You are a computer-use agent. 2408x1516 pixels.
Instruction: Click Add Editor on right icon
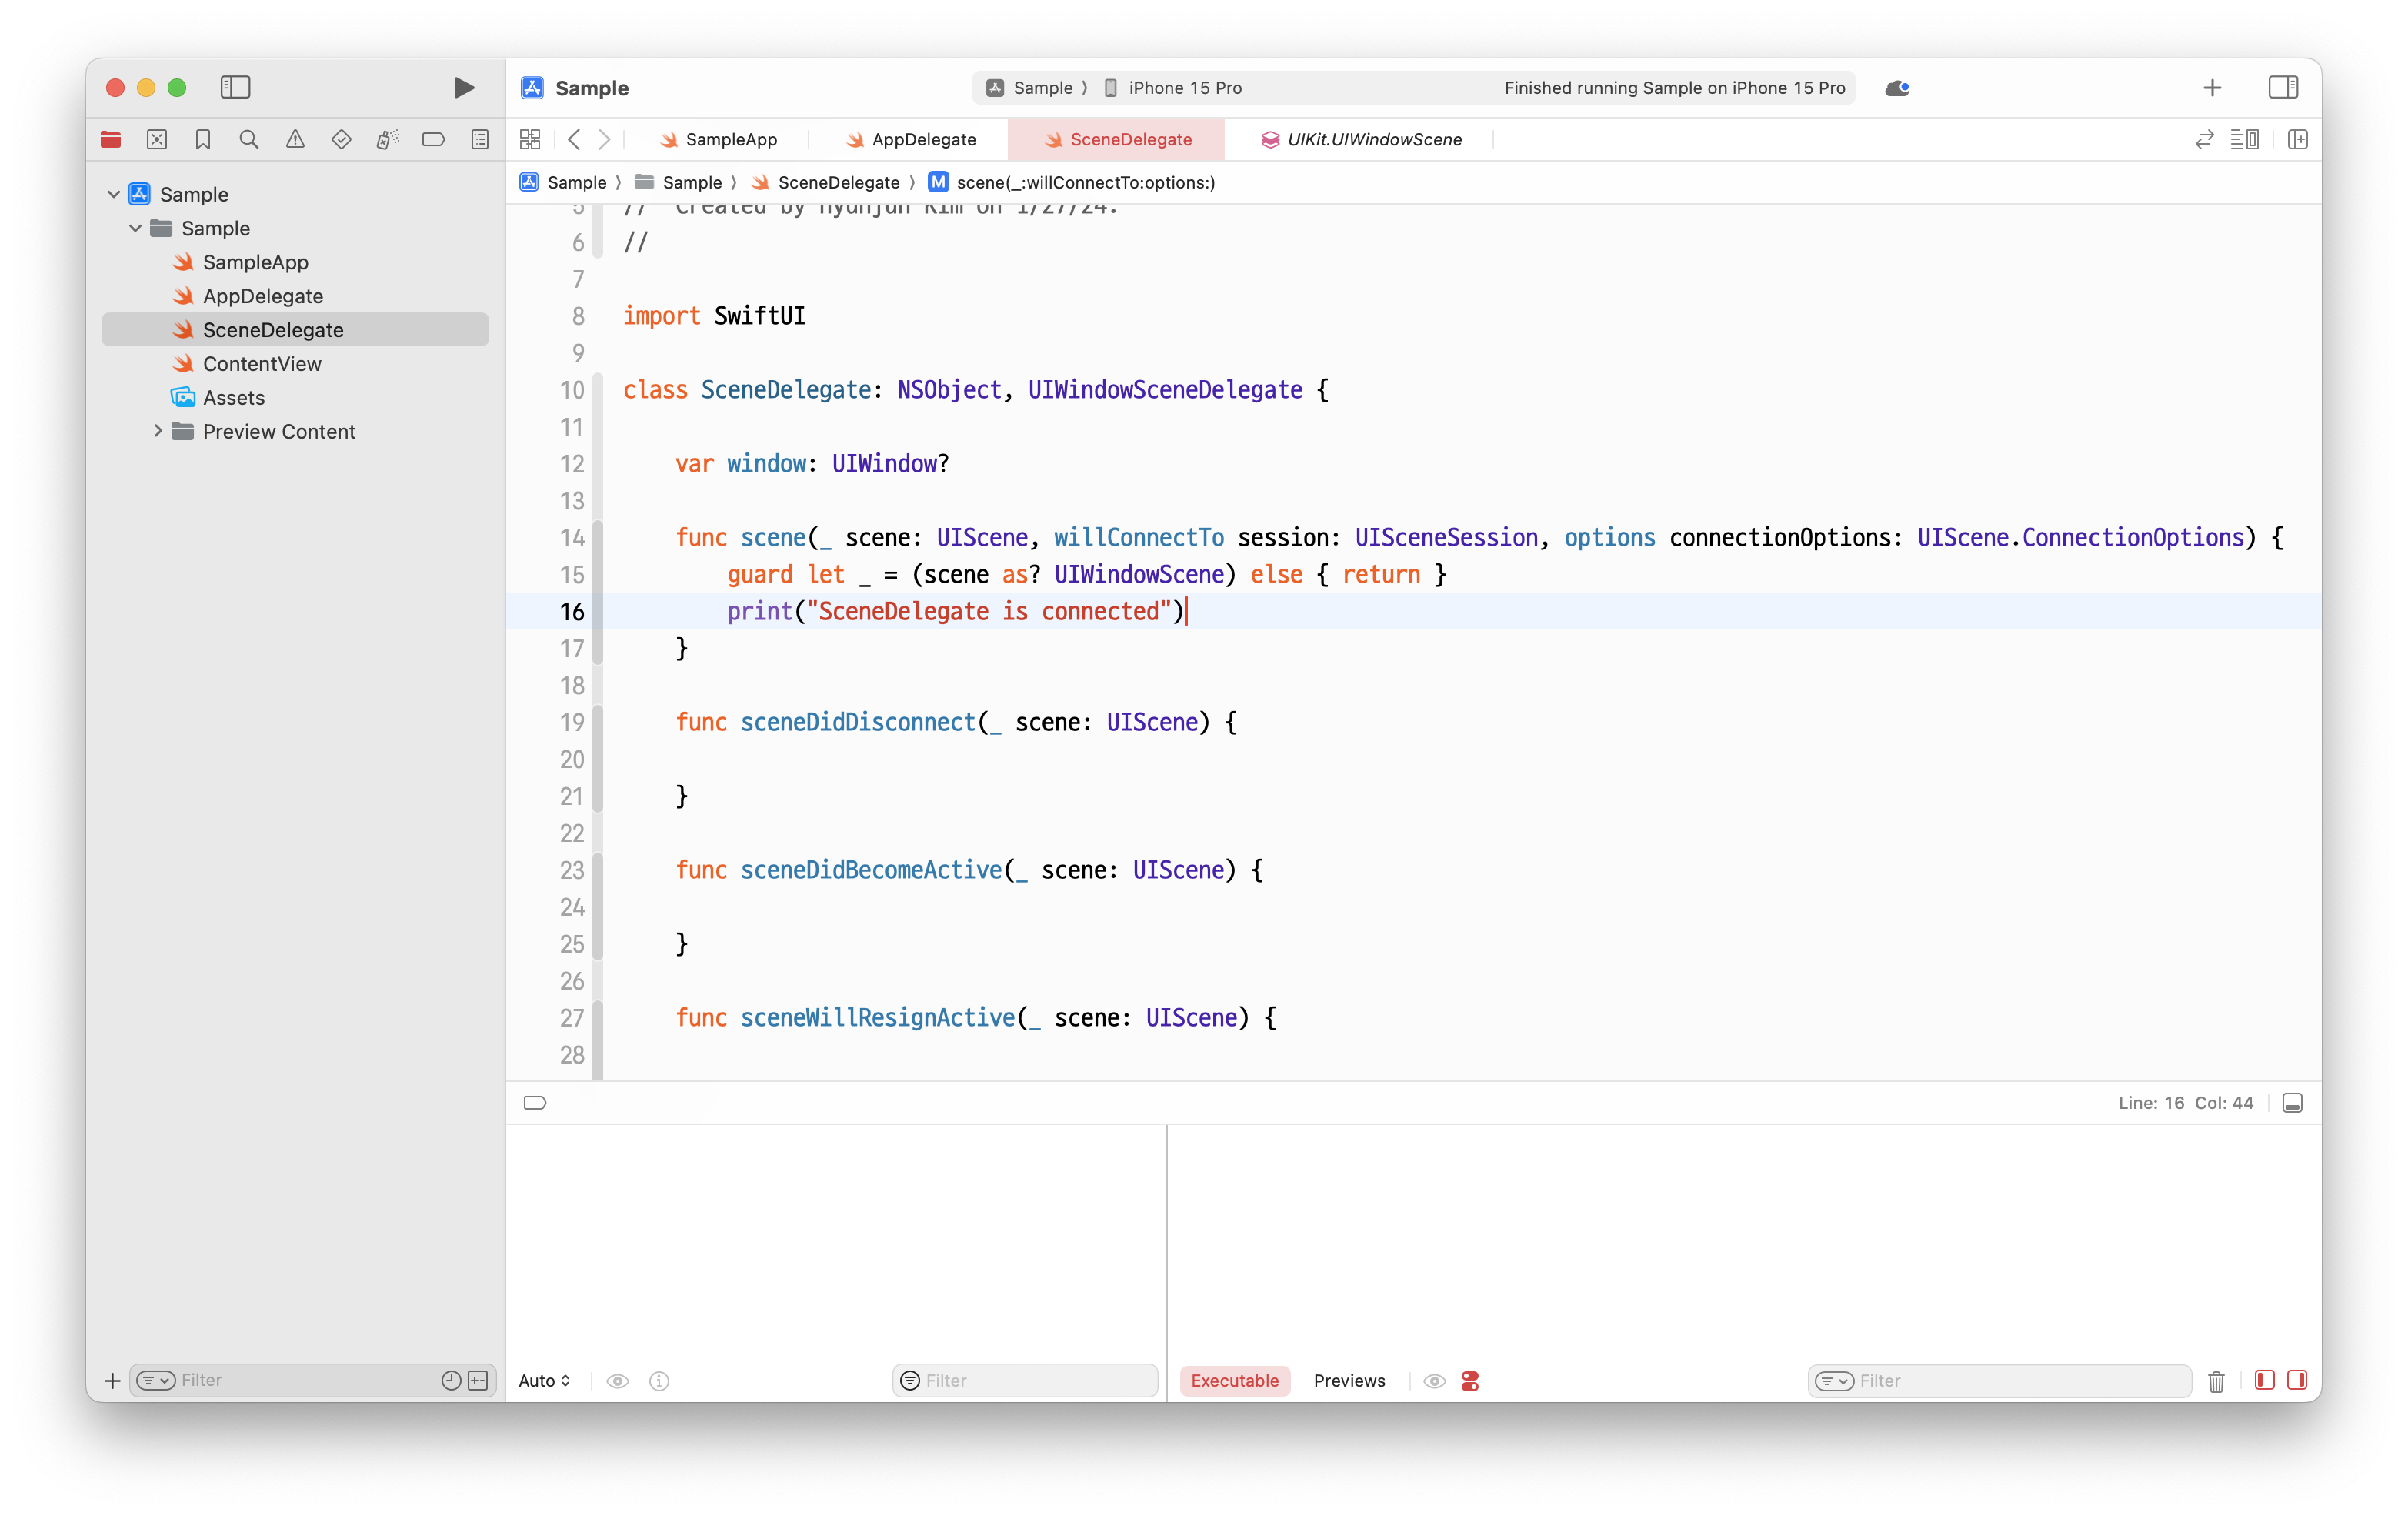tap(2298, 140)
